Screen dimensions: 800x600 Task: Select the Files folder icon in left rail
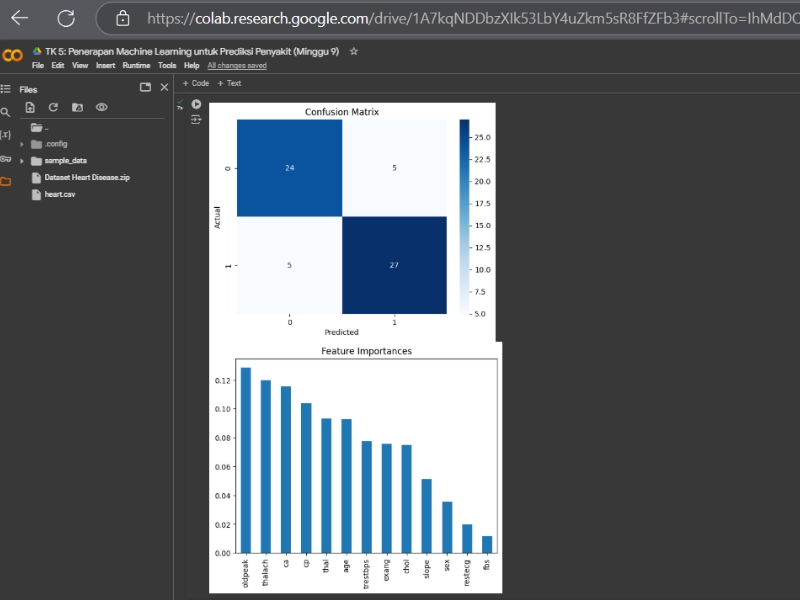tap(6, 182)
